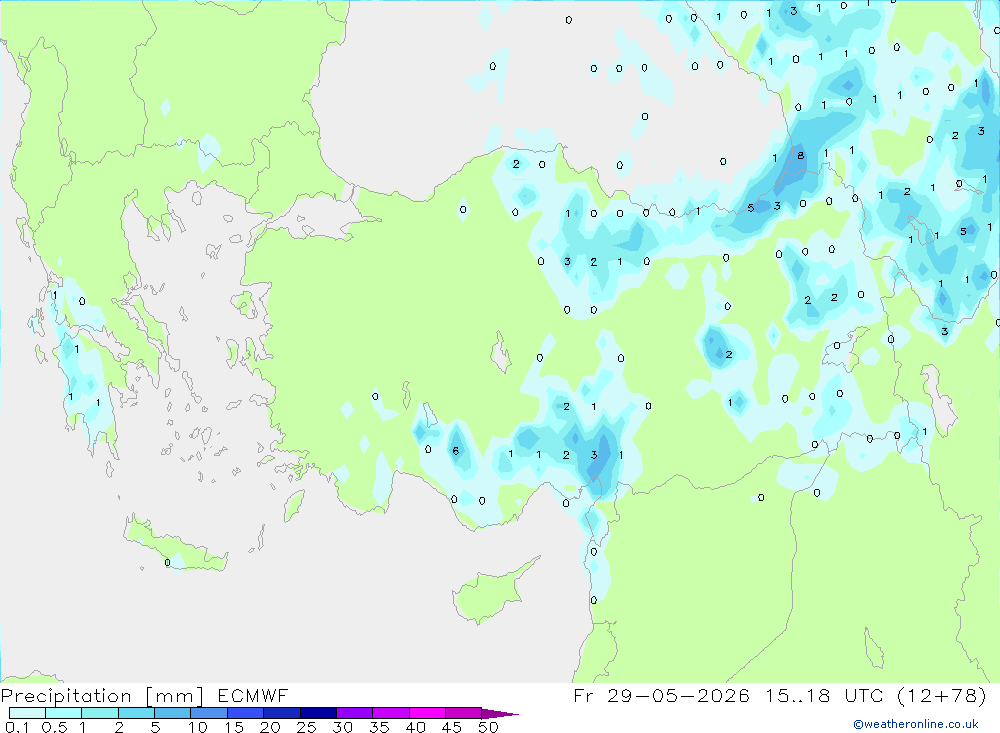Click the 35–40 mm legend color box
The width and height of the screenshot is (1000, 733).
[x=391, y=713]
